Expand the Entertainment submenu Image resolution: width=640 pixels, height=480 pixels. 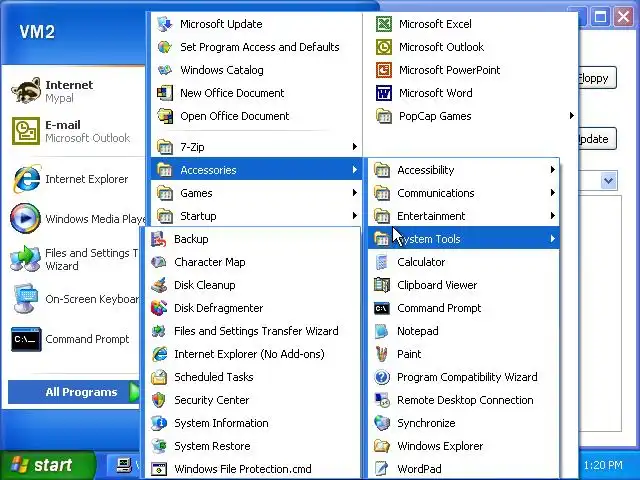coord(464,216)
